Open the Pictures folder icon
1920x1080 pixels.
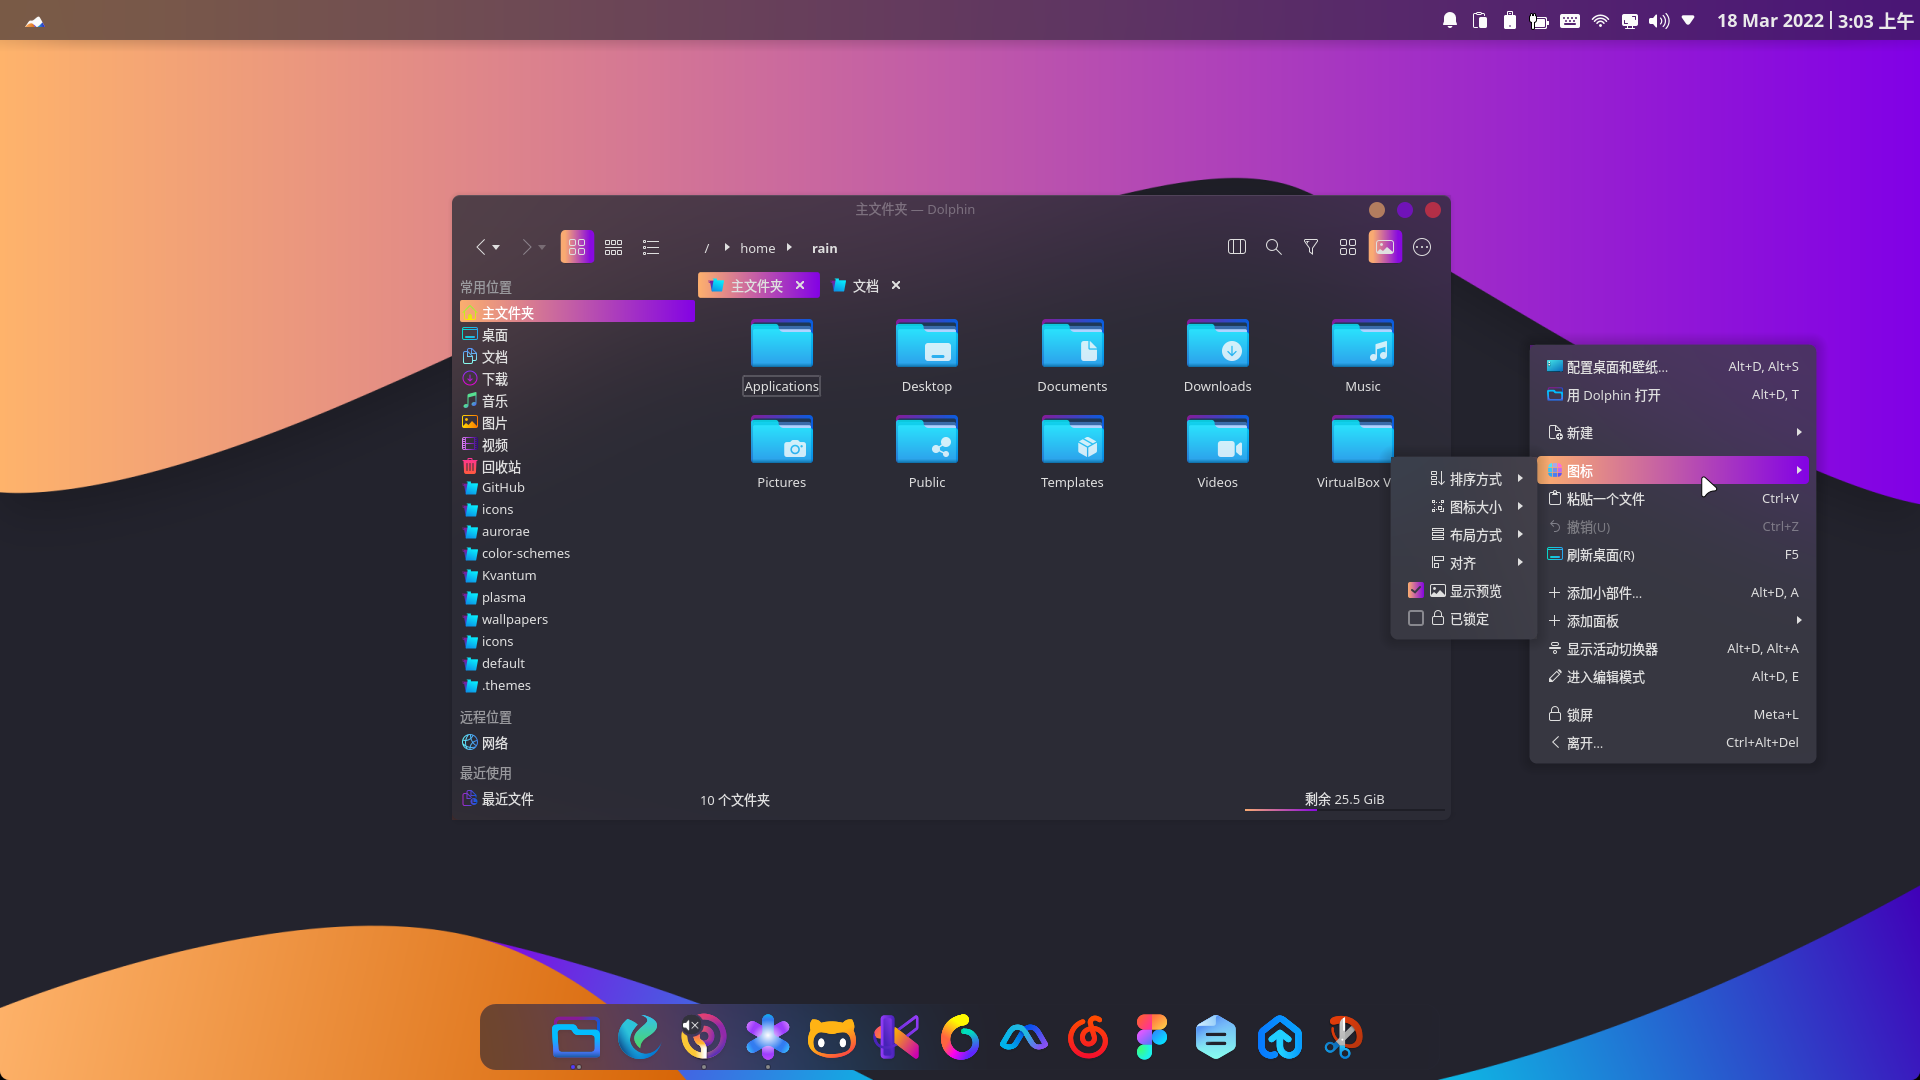click(782, 441)
